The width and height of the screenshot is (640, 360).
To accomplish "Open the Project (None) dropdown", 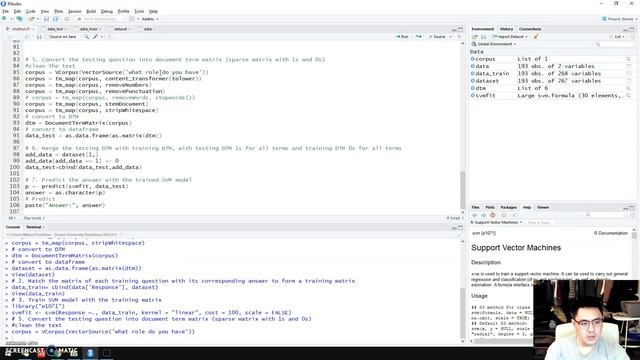I will point(619,19).
